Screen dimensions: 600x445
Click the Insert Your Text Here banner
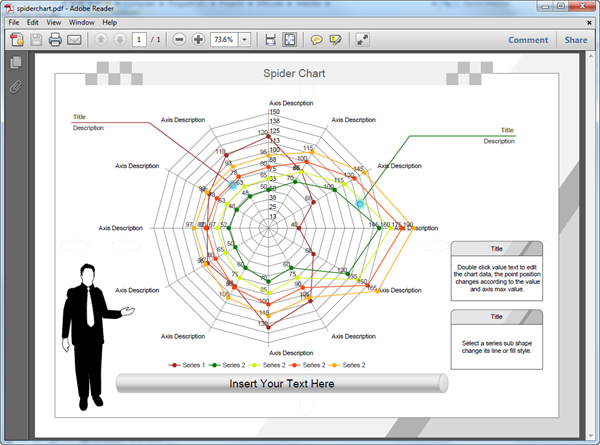(282, 383)
